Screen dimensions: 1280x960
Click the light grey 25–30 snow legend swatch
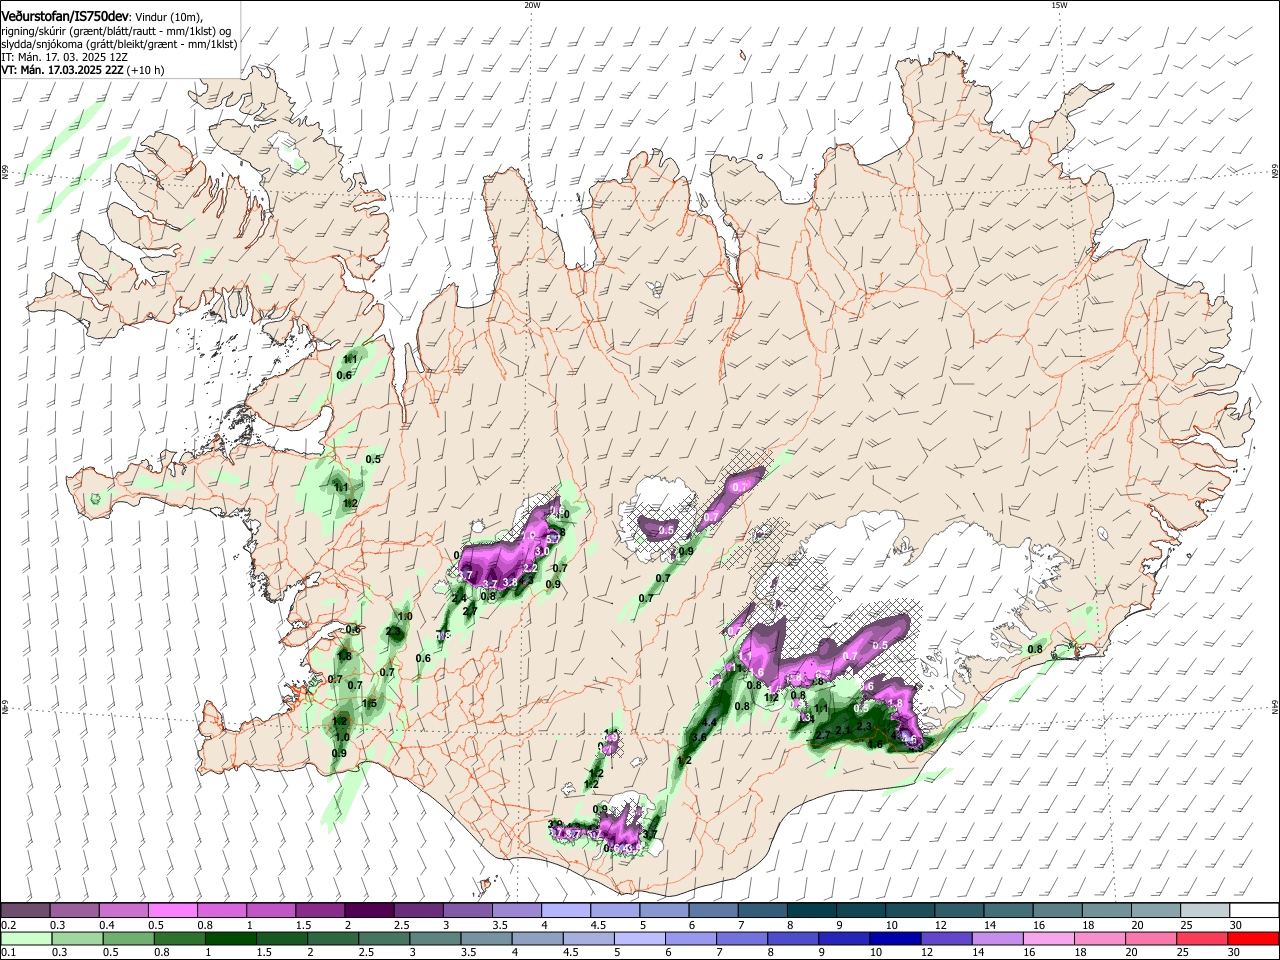1205,910
